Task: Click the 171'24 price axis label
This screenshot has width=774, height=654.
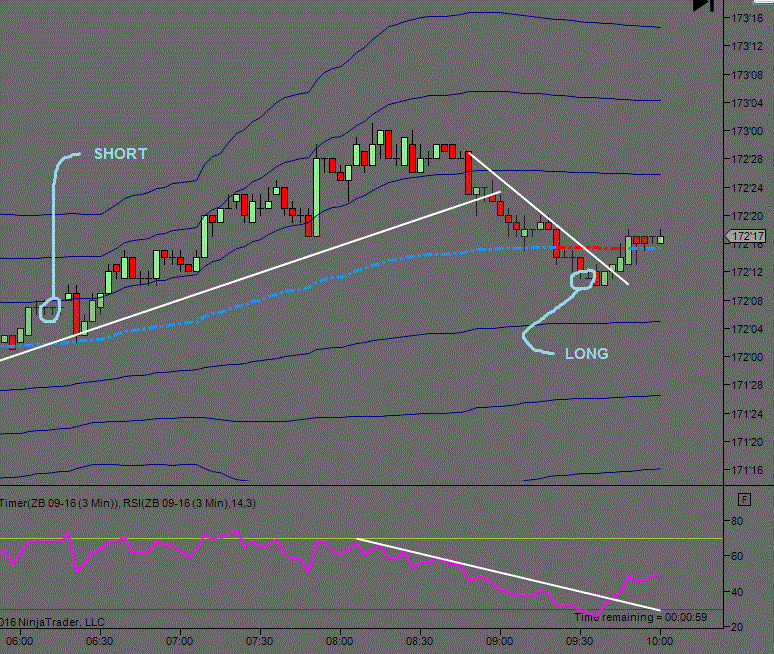Action: pyautogui.click(x=747, y=414)
